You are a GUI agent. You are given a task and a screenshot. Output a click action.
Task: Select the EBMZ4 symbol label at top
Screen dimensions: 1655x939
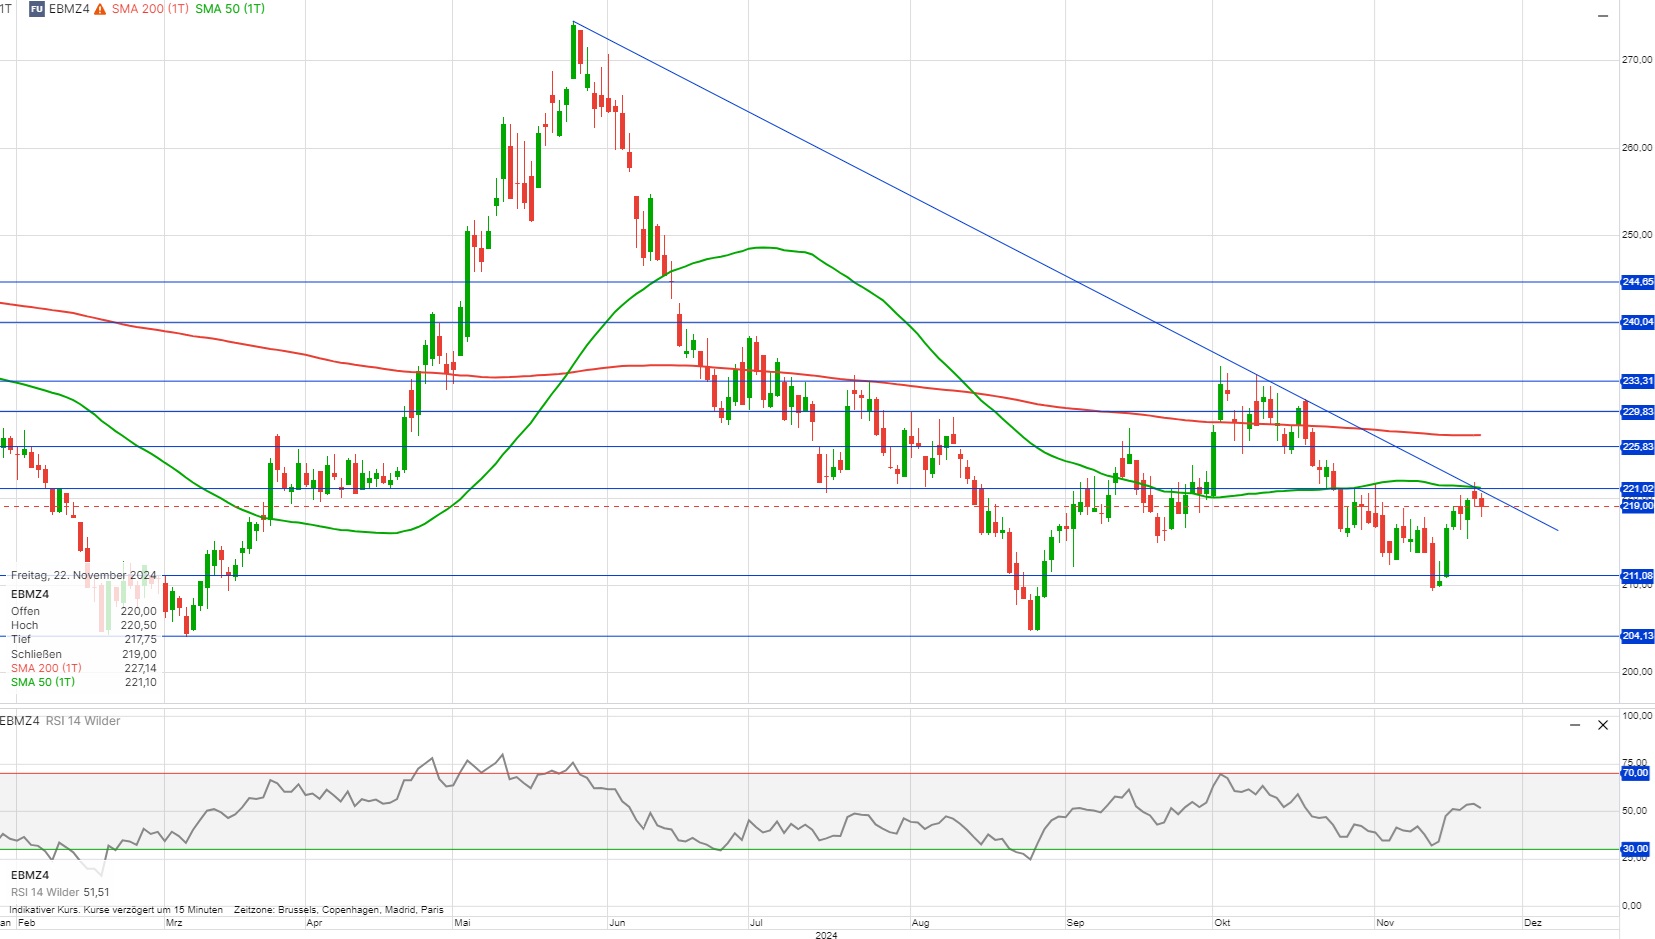point(69,9)
